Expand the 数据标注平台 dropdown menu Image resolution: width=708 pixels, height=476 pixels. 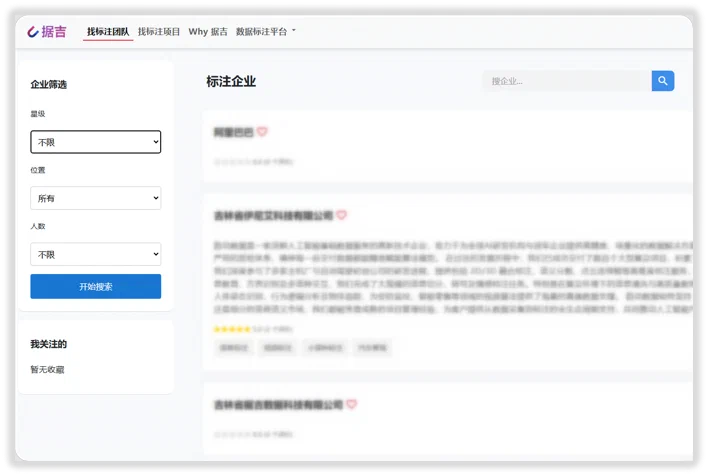coord(266,32)
